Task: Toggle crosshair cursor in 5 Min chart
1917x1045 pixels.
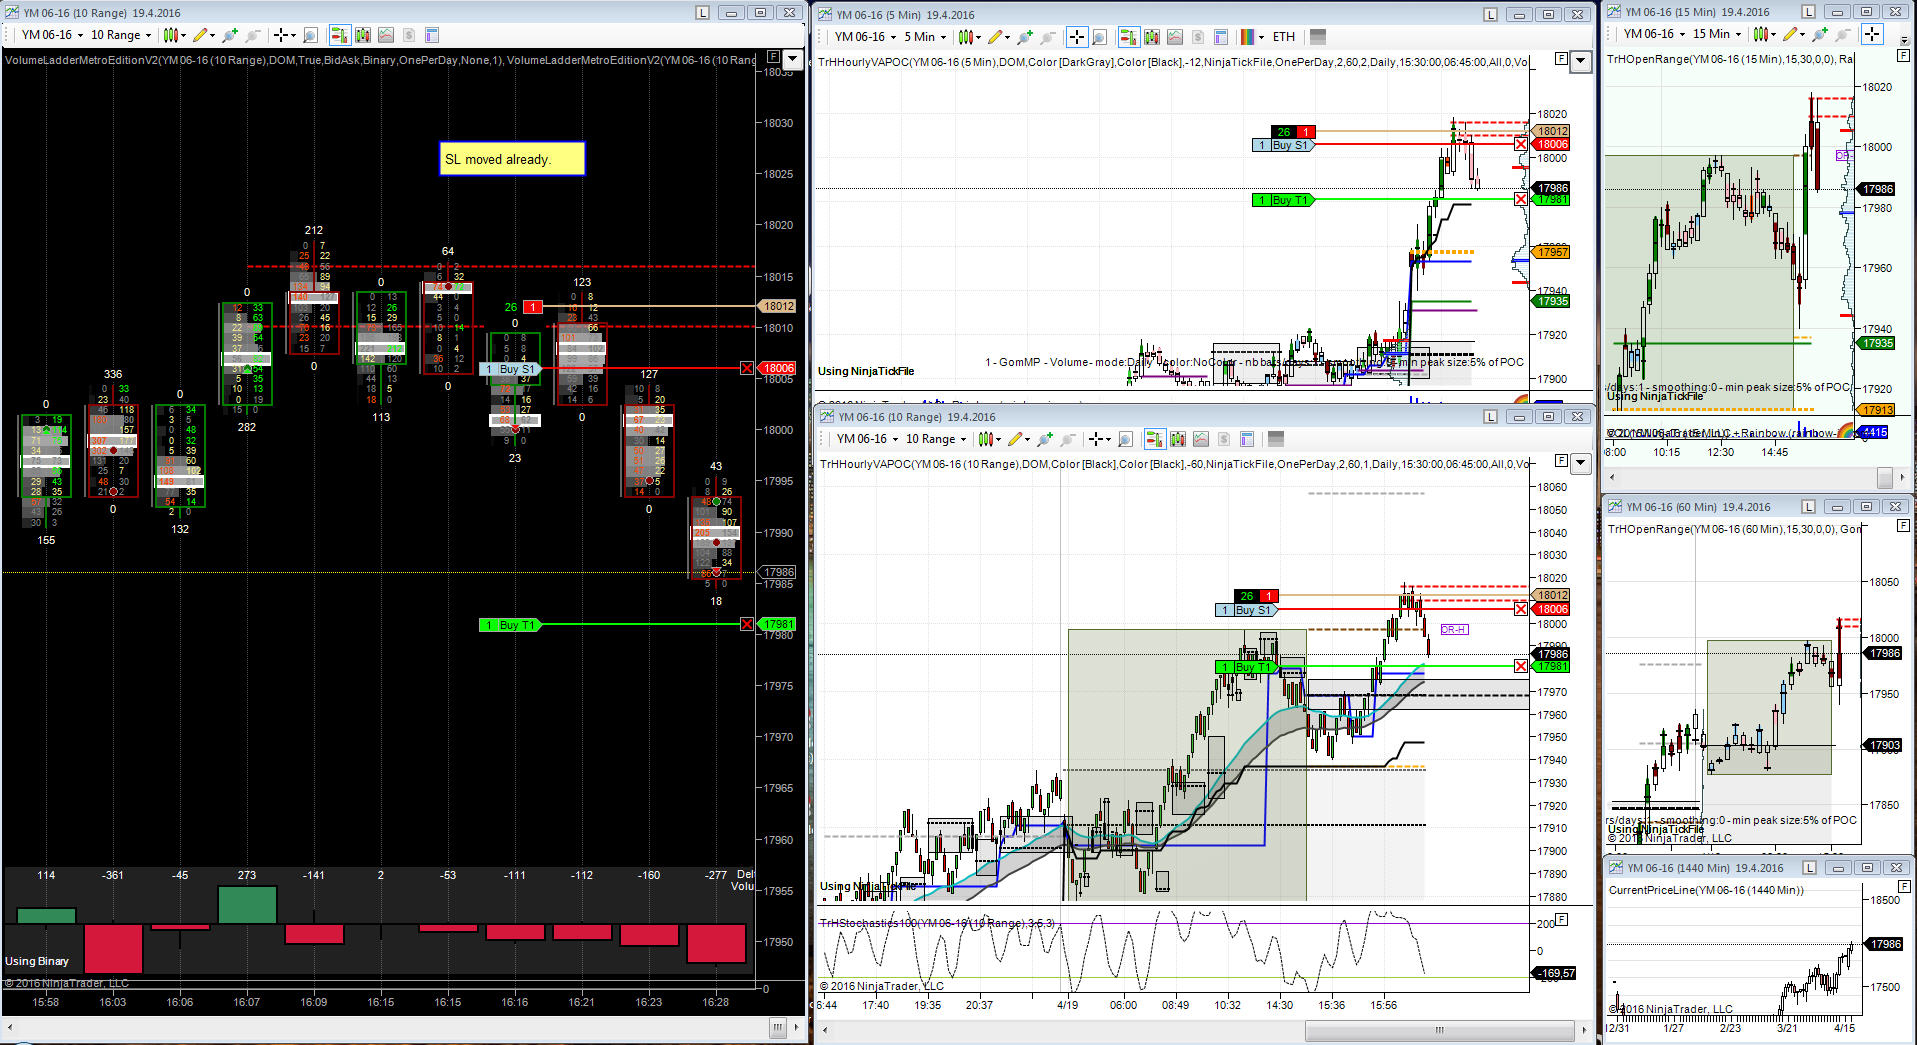Action: [1077, 37]
